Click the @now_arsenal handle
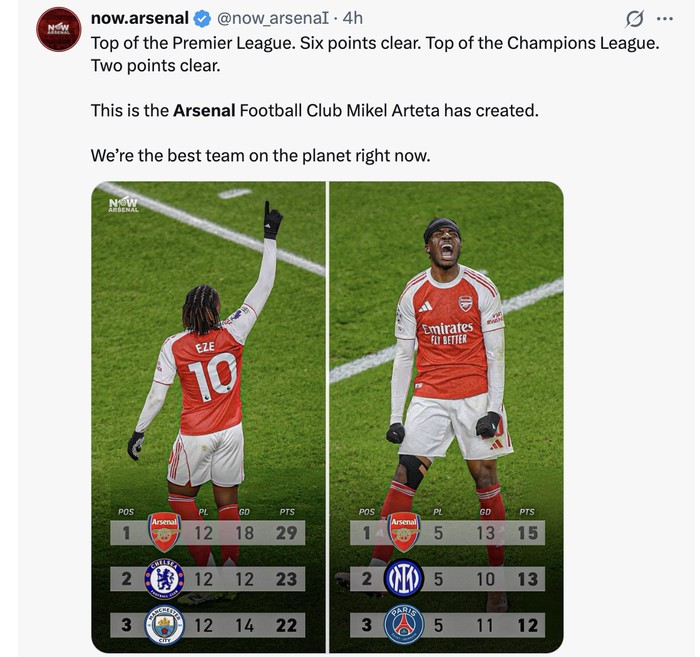The height and width of the screenshot is (657, 700). (x=274, y=18)
